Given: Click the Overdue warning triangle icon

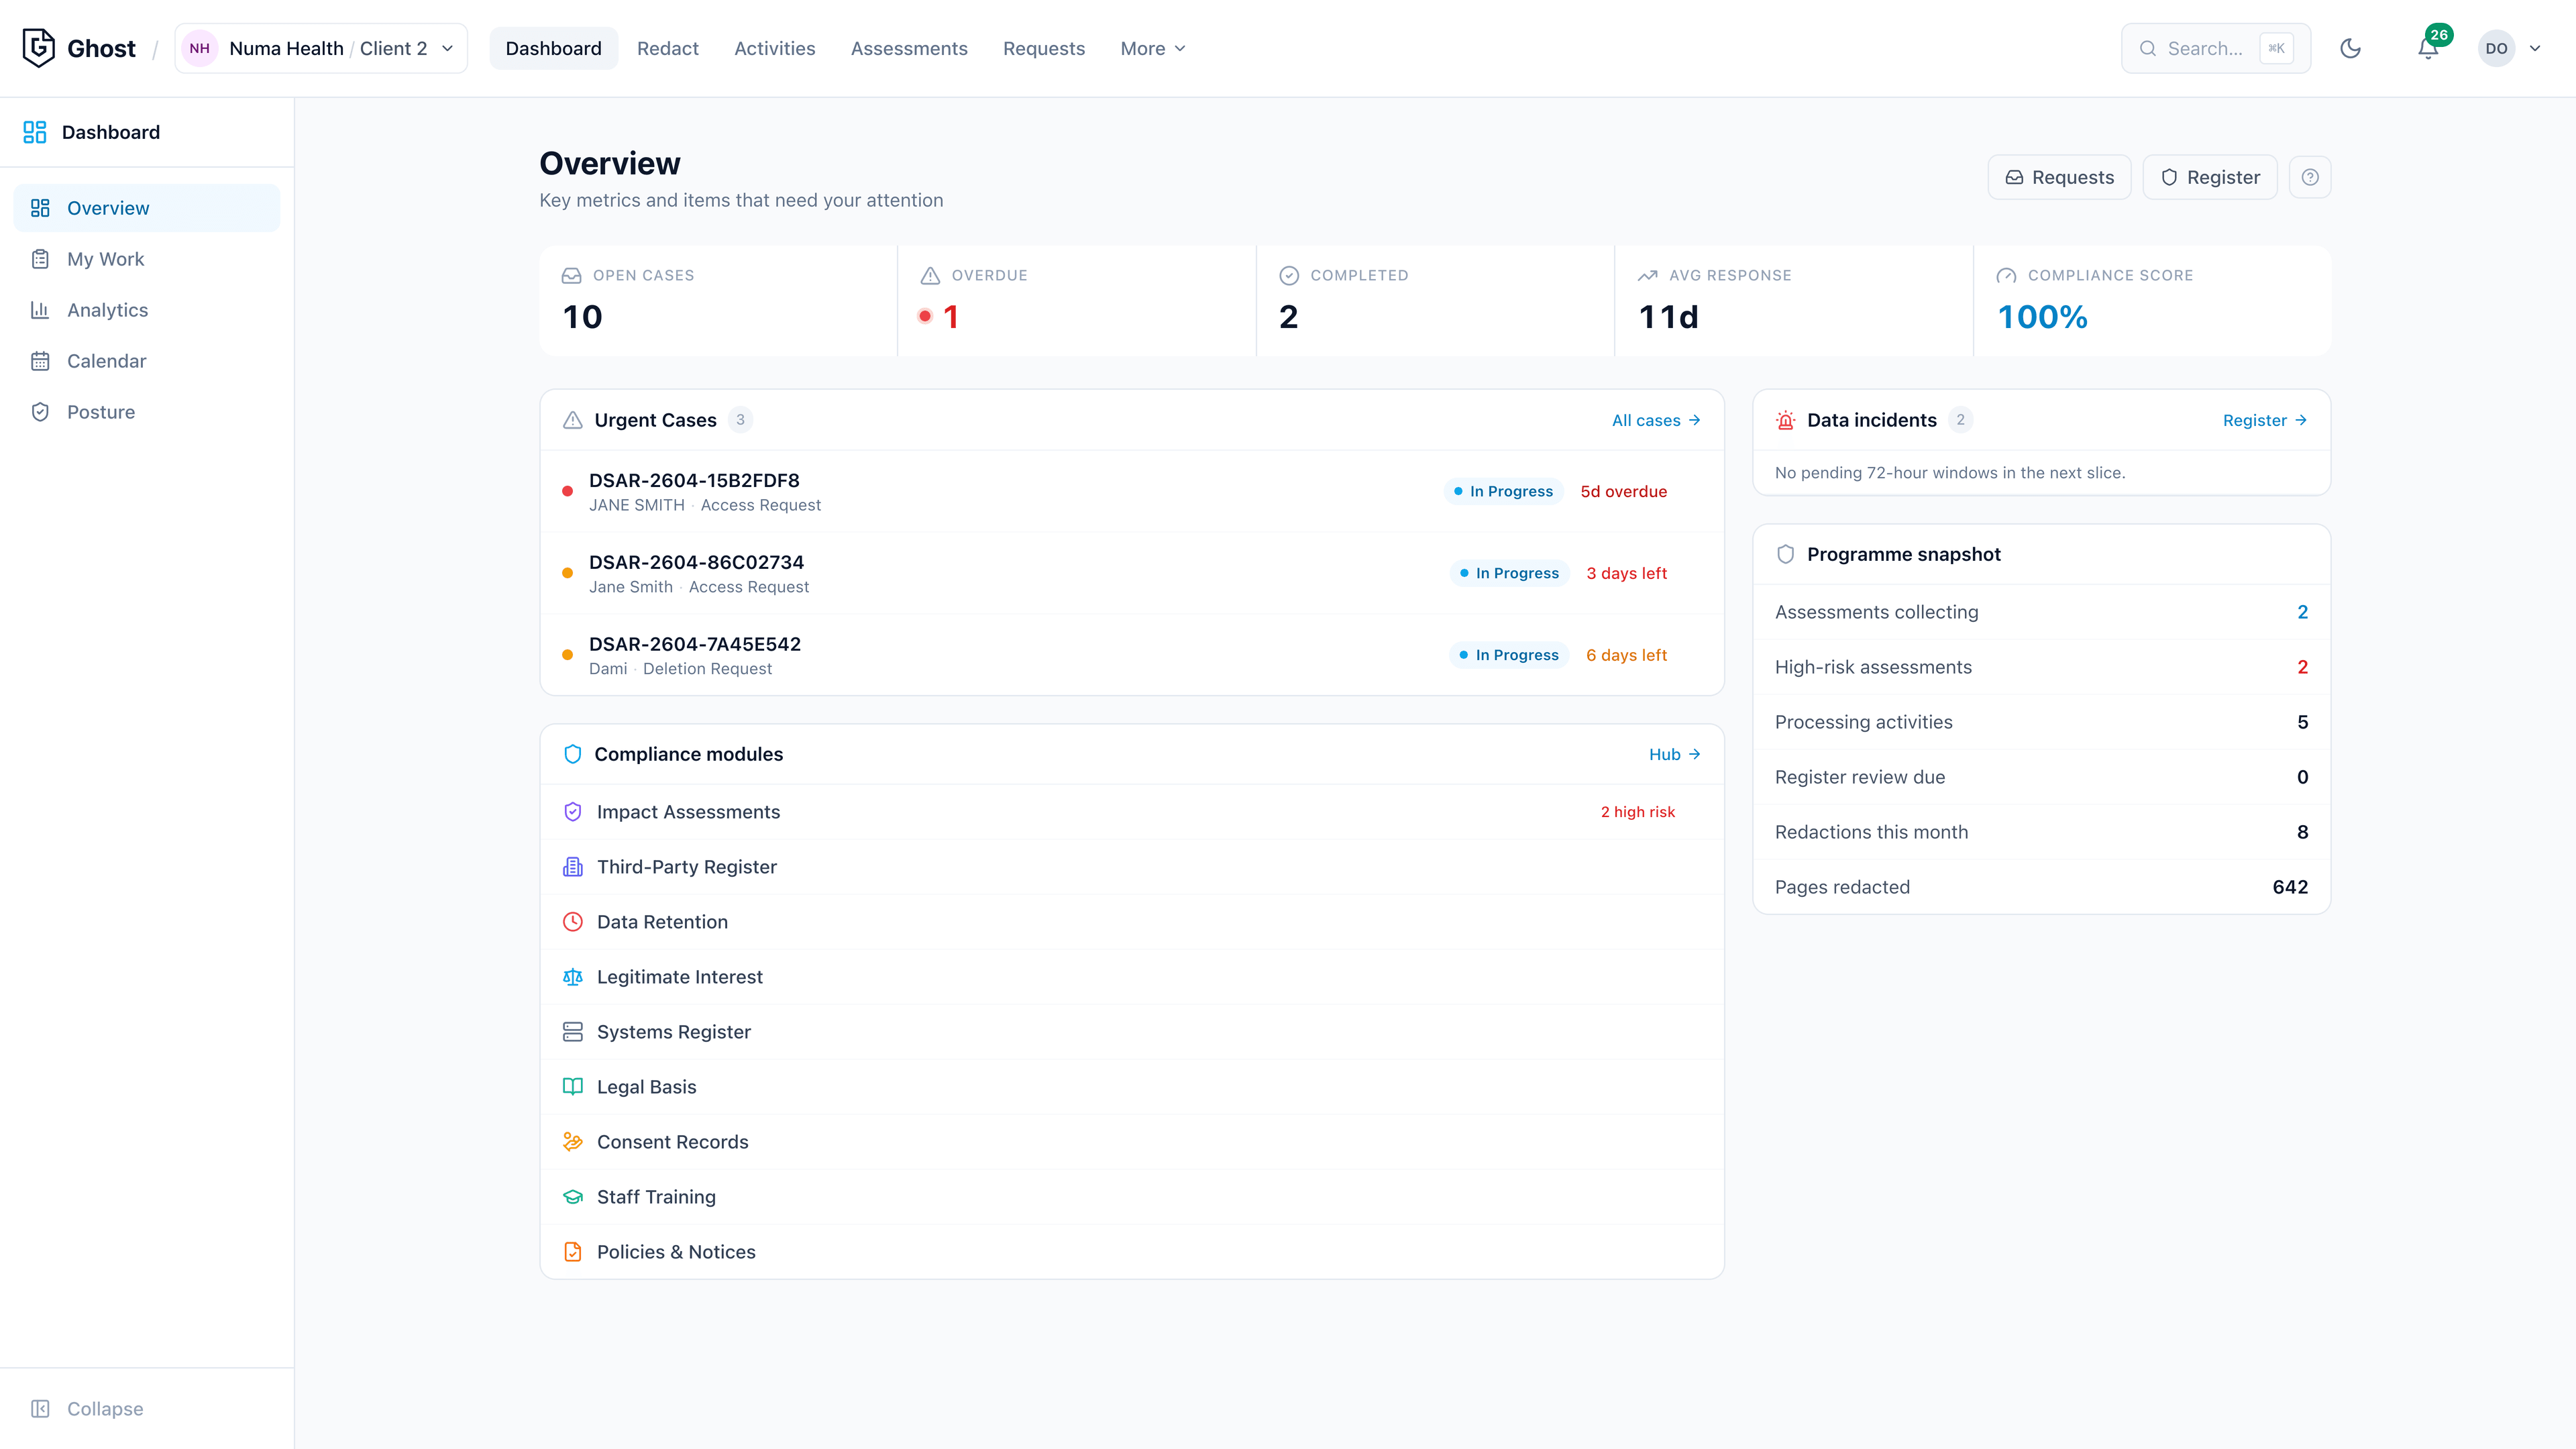Looking at the screenshot, I should pyautogui.click(x=930, y=275).
